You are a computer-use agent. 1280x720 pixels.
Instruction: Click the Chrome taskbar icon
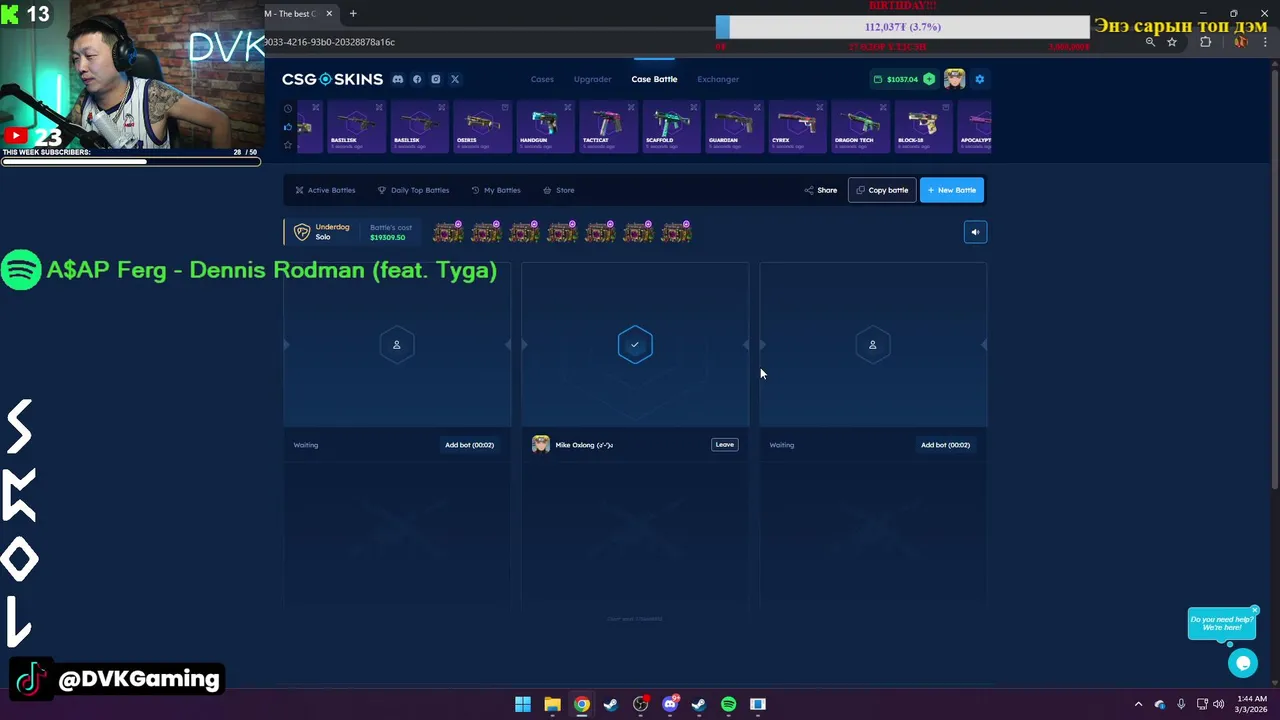(x=581, y=704)
